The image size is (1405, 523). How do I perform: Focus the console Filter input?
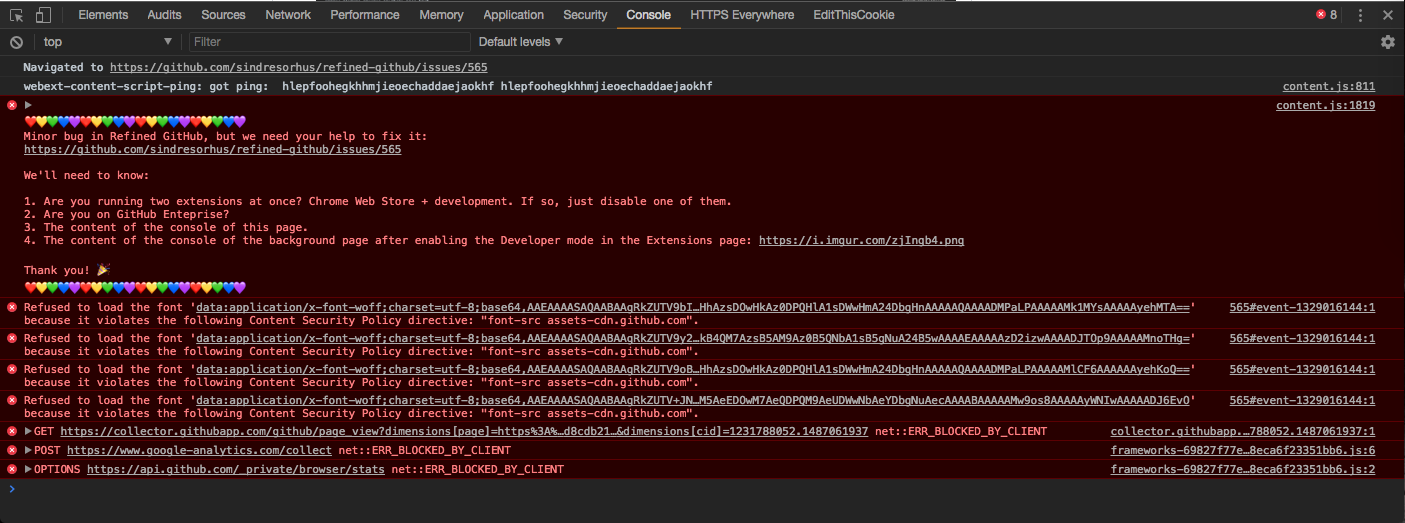point(329,42)
